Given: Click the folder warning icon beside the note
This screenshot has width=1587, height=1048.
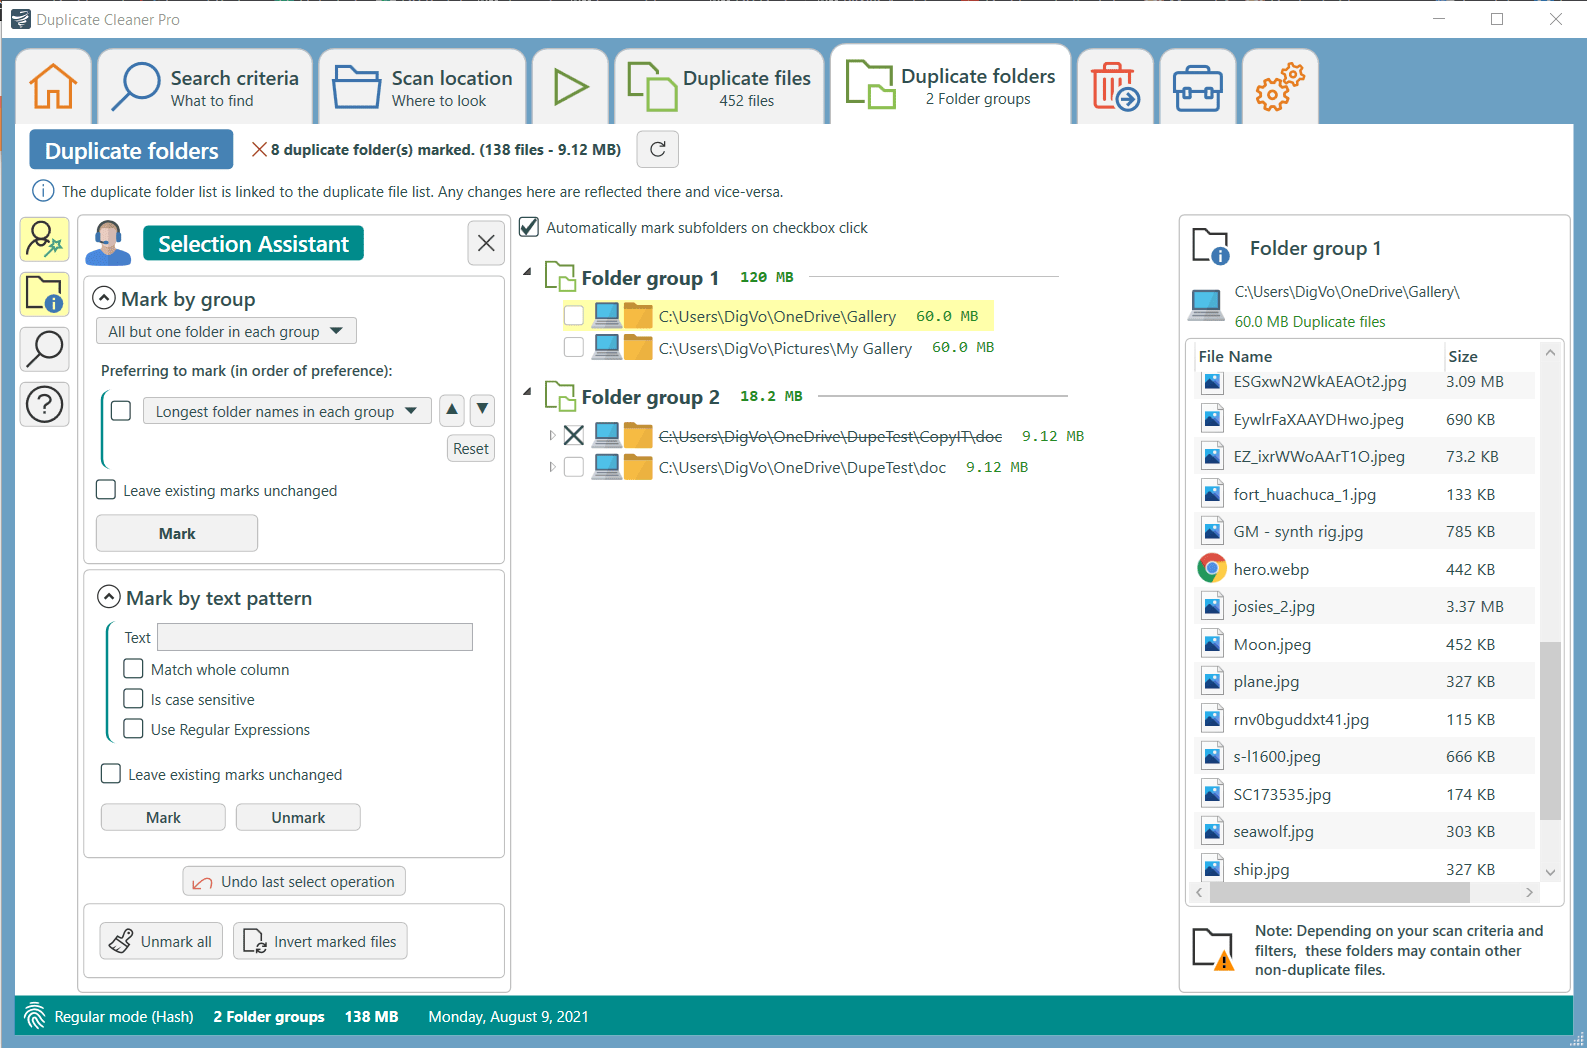Looking at the screenshot, I should 1214,949.
